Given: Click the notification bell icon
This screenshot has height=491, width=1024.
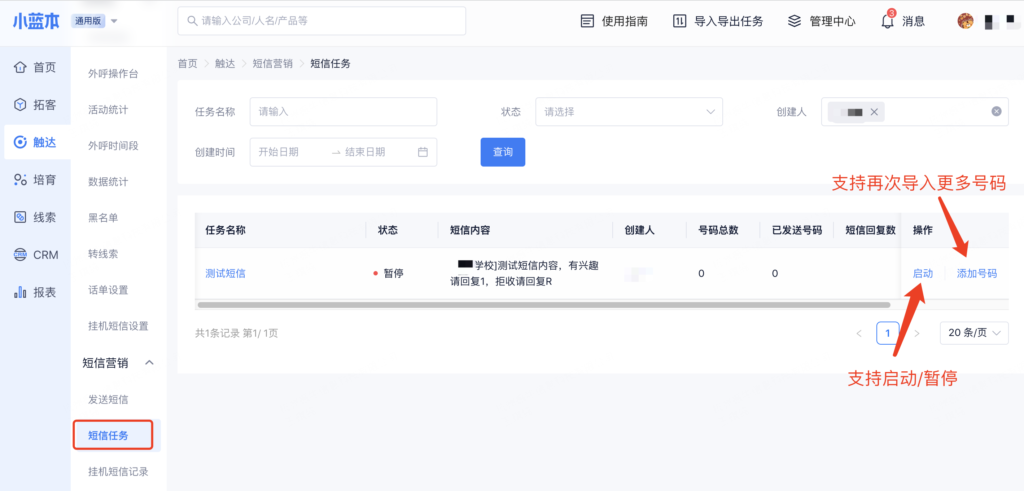Looking at the screenshot, I should (887, 21).
